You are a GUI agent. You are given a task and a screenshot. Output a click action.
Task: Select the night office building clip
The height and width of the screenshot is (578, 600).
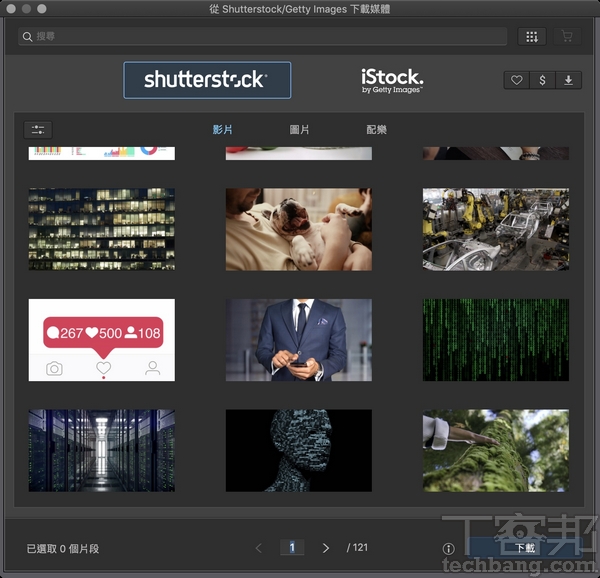point(102,229)
